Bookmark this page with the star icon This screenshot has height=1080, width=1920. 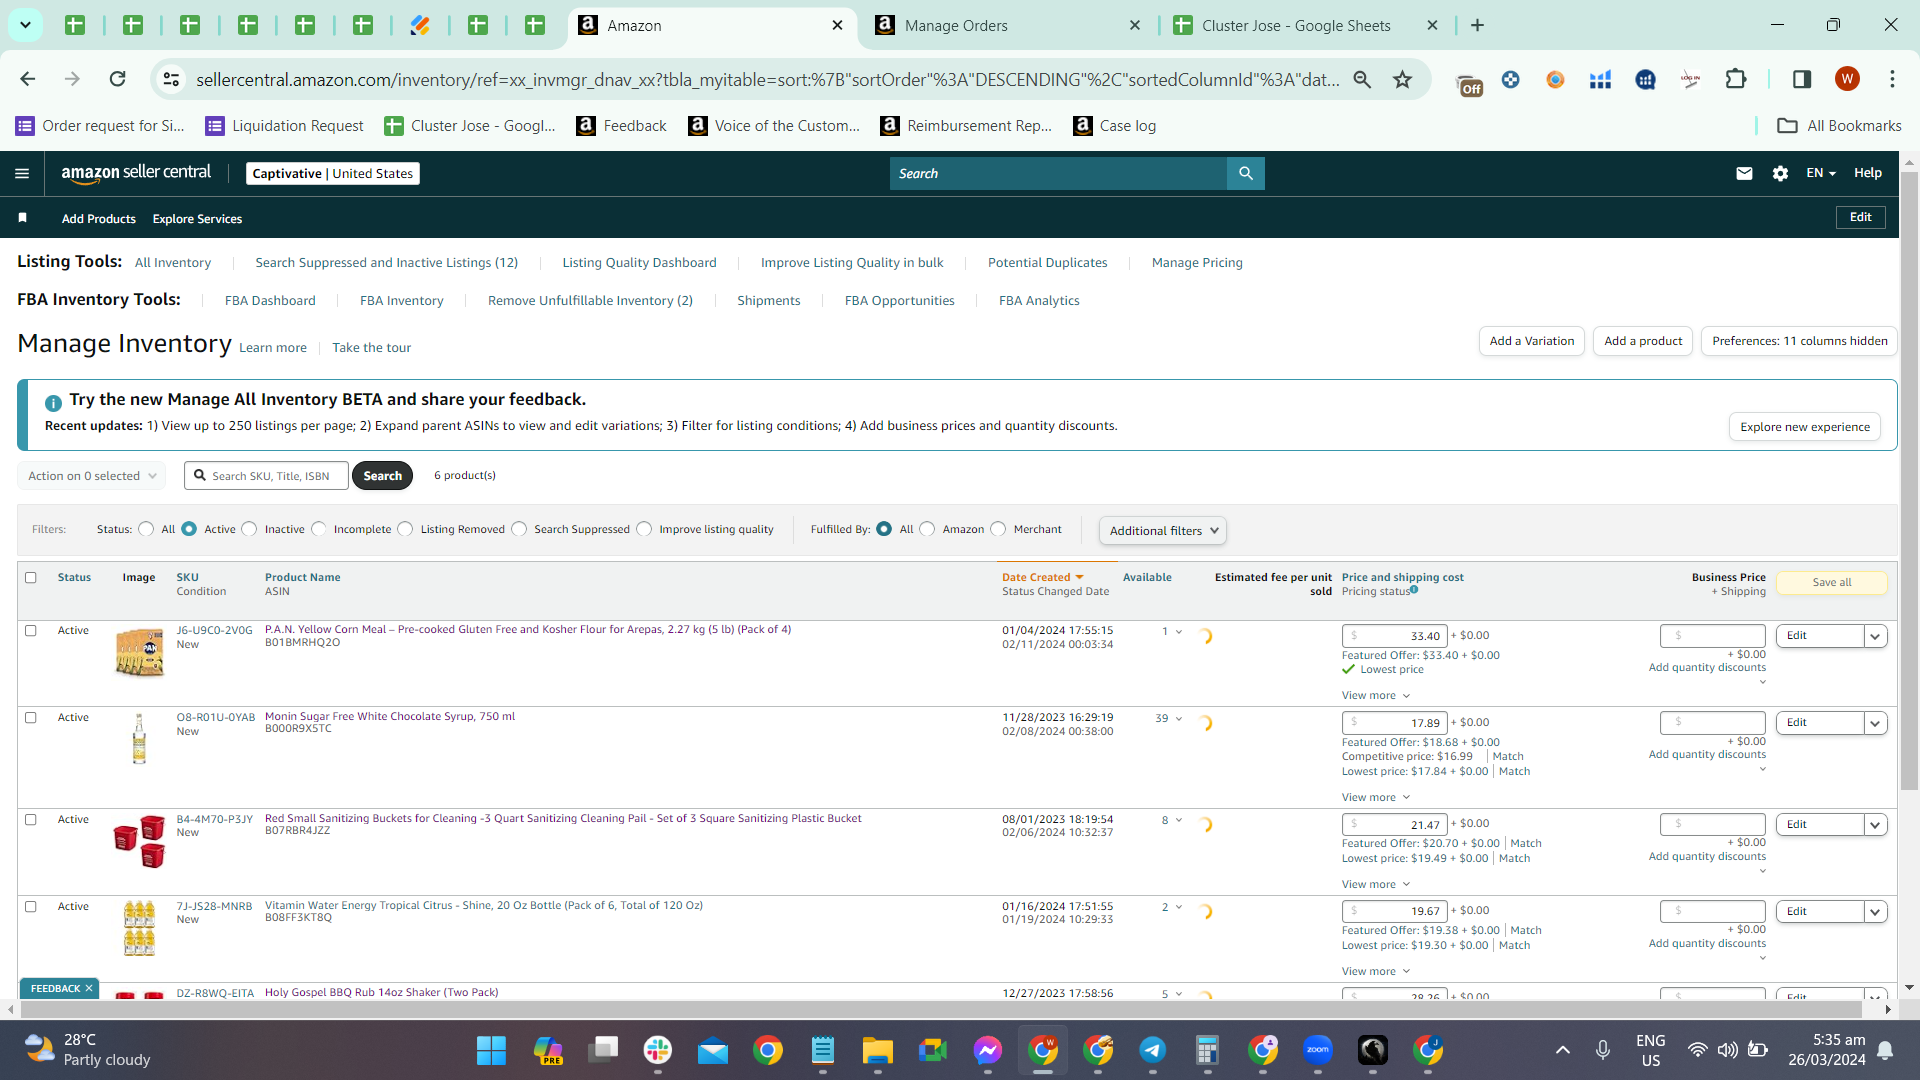(1403, 79)
